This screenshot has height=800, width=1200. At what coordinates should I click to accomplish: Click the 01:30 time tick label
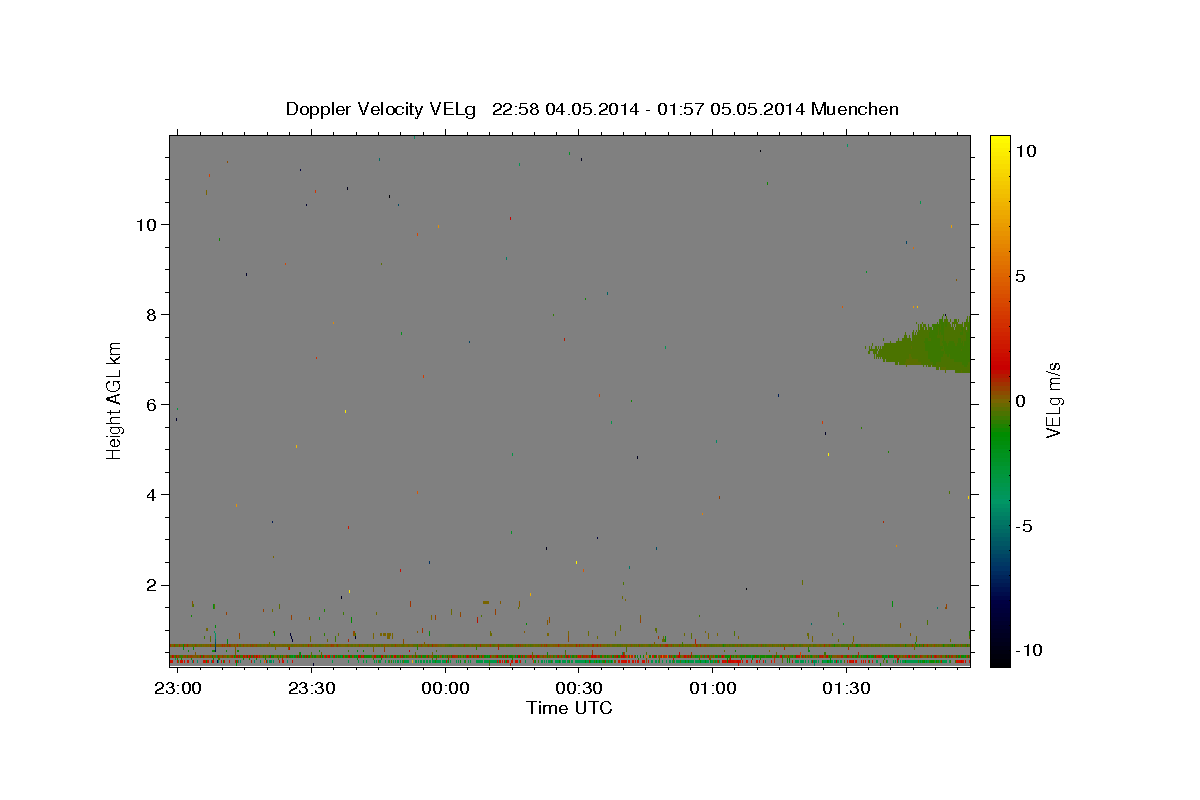845,688
